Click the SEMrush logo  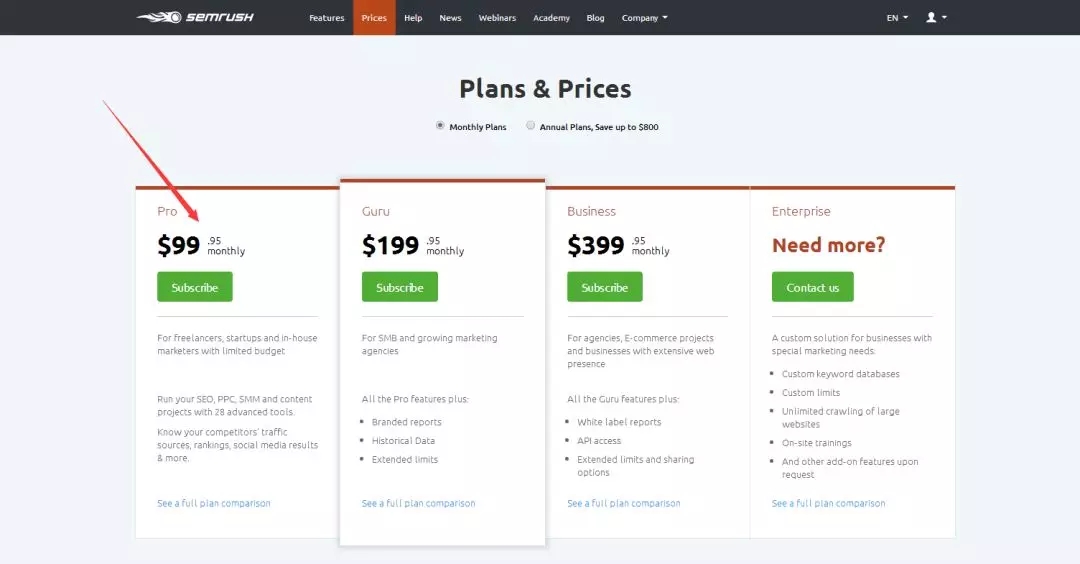click(x=195, y=17)
